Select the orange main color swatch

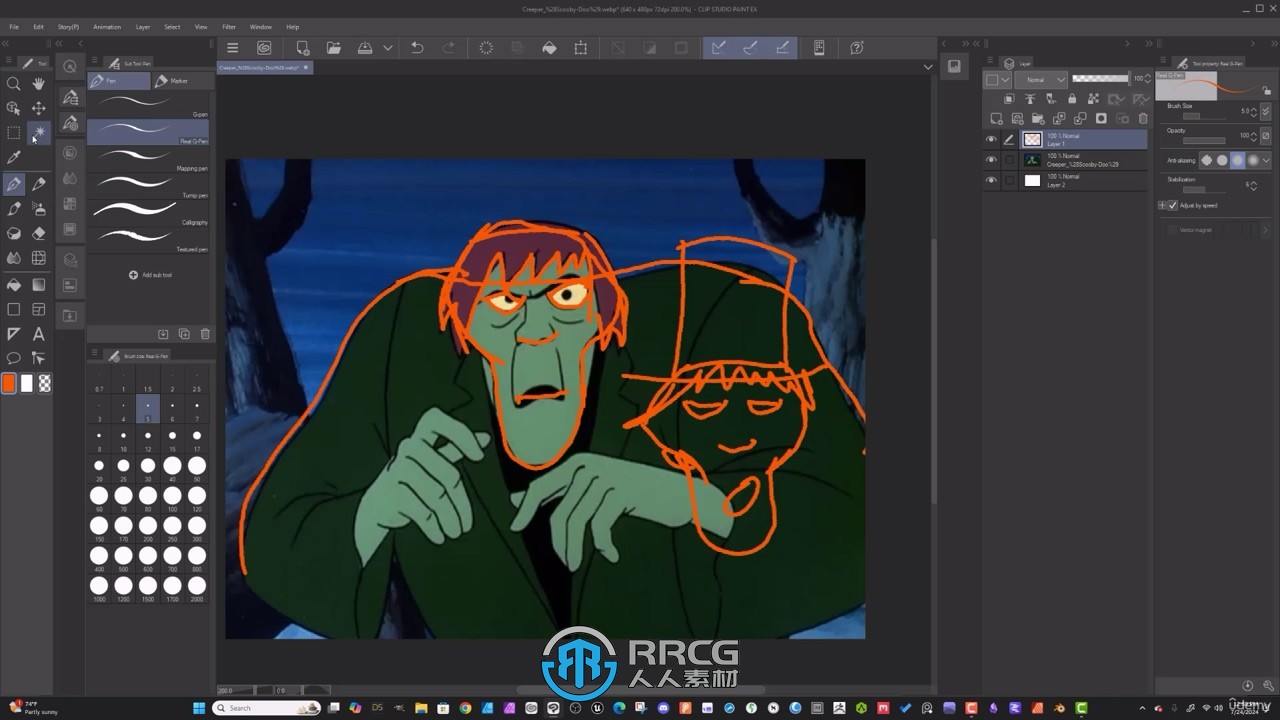click(x=9, y=383)
